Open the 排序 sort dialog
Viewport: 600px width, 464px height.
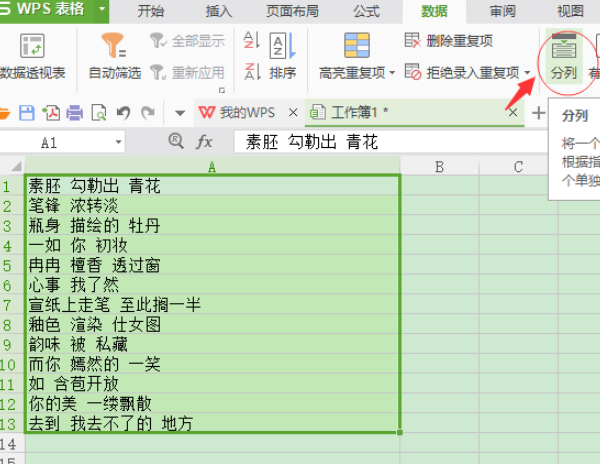(283, 56)
